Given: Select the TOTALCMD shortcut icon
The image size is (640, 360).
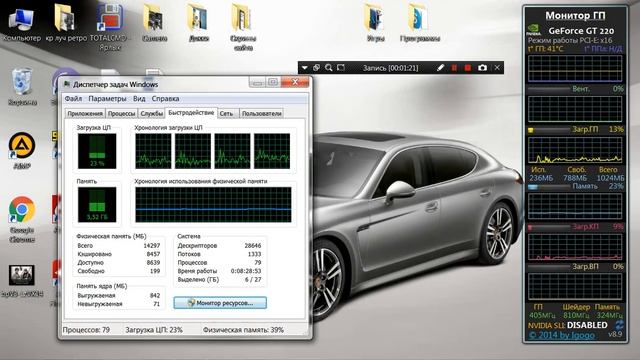Looking at the screenshot, I should (x=110, y=27).
